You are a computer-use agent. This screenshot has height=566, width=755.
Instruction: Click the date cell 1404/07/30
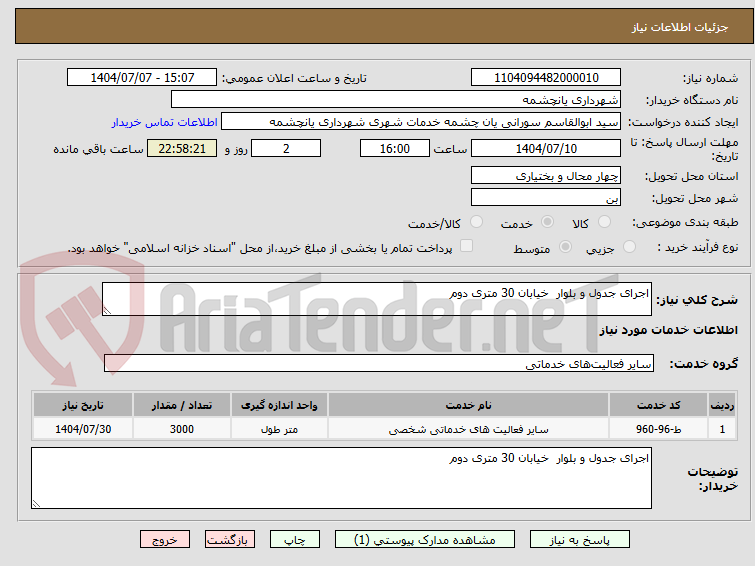pos(83,429)
